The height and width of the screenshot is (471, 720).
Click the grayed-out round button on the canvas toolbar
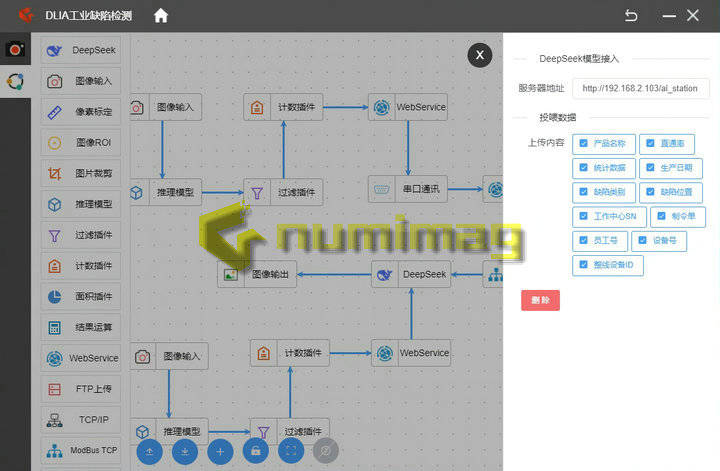point(326,451)
